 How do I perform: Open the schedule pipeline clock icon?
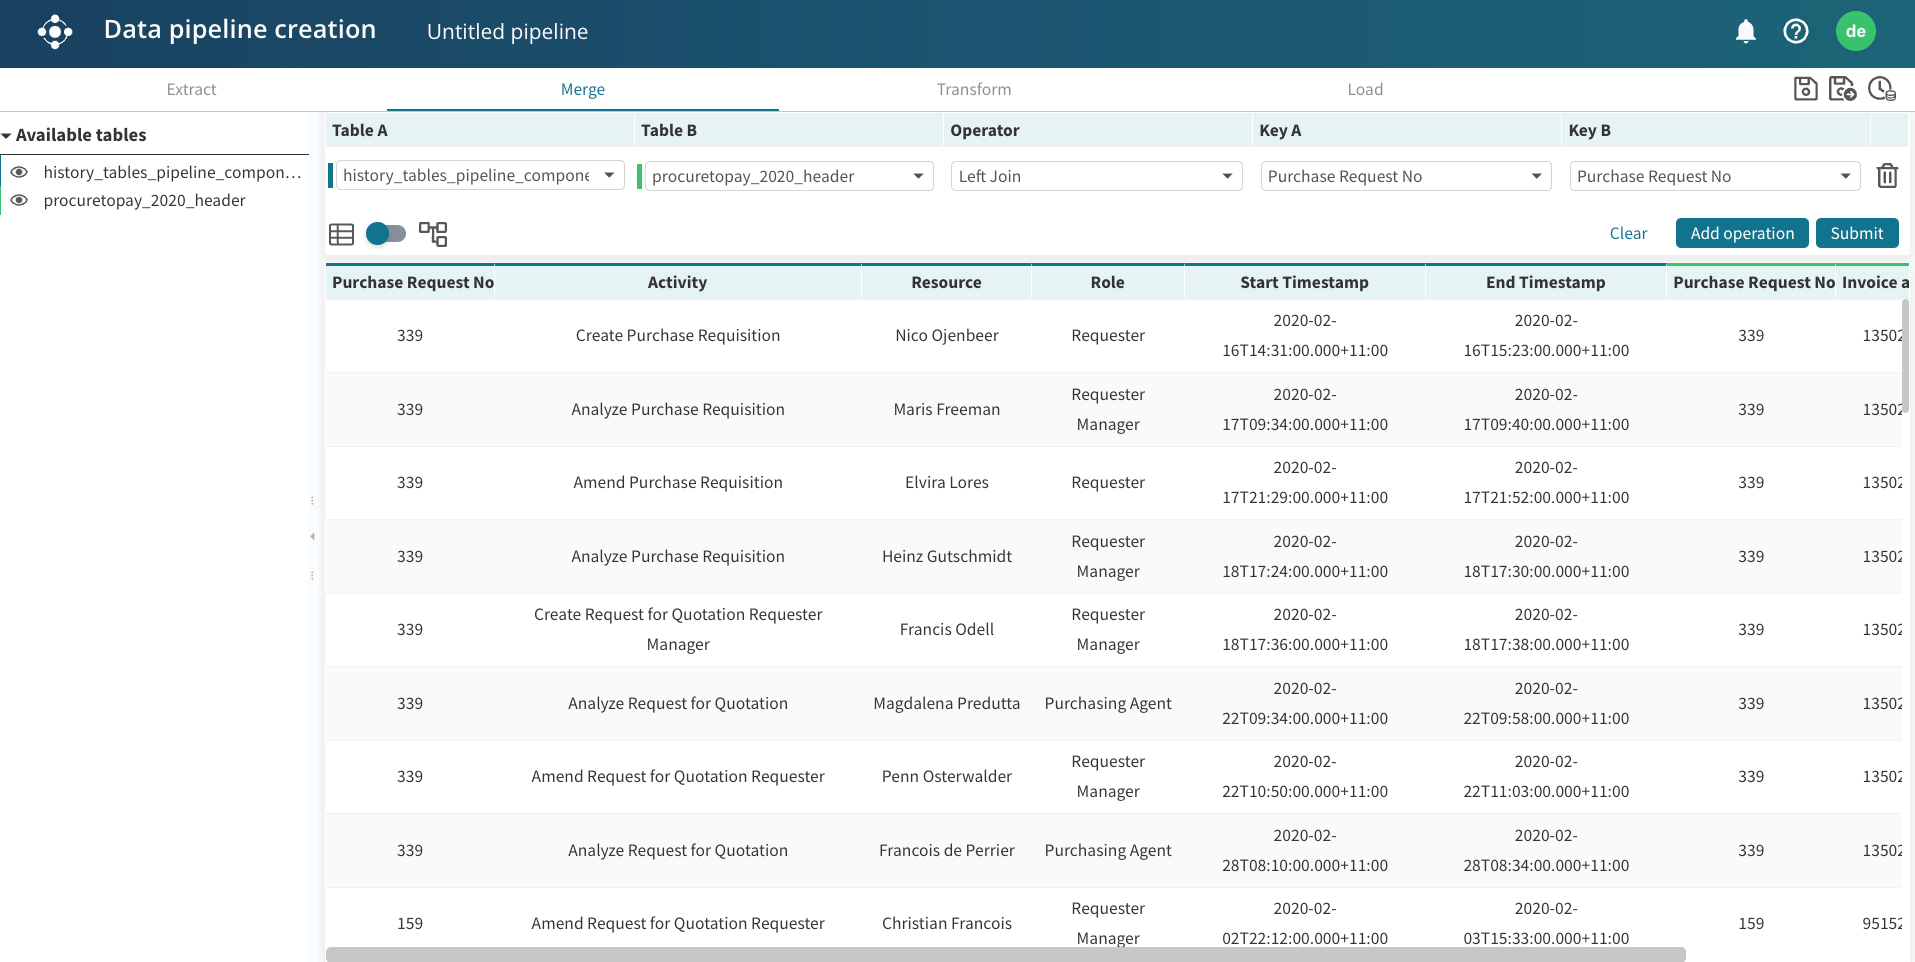[1881, 89]
